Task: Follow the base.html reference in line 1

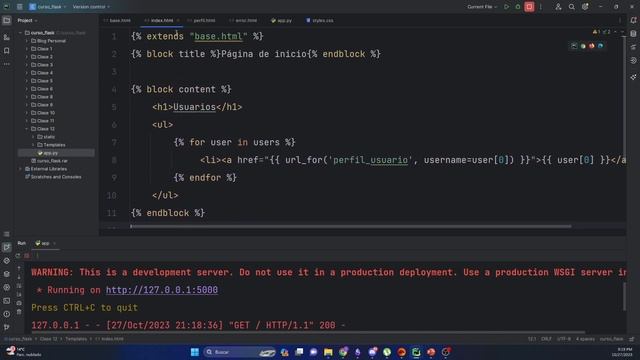Action: coord(218,36)
